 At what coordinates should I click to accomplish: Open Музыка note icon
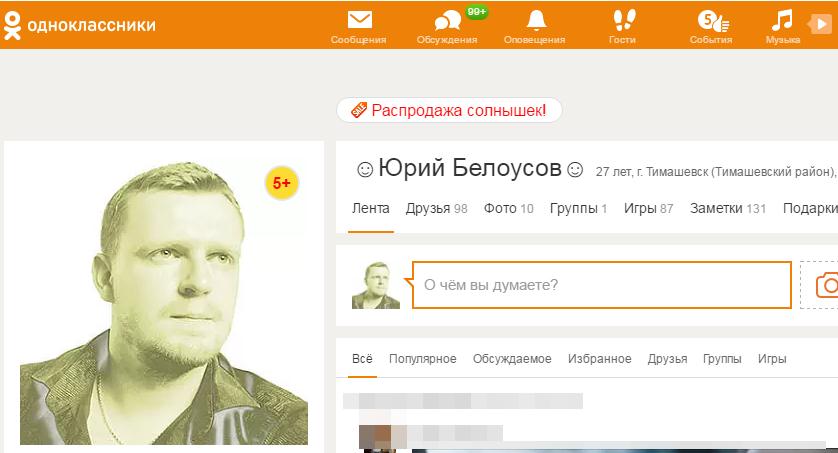(783, 21)
